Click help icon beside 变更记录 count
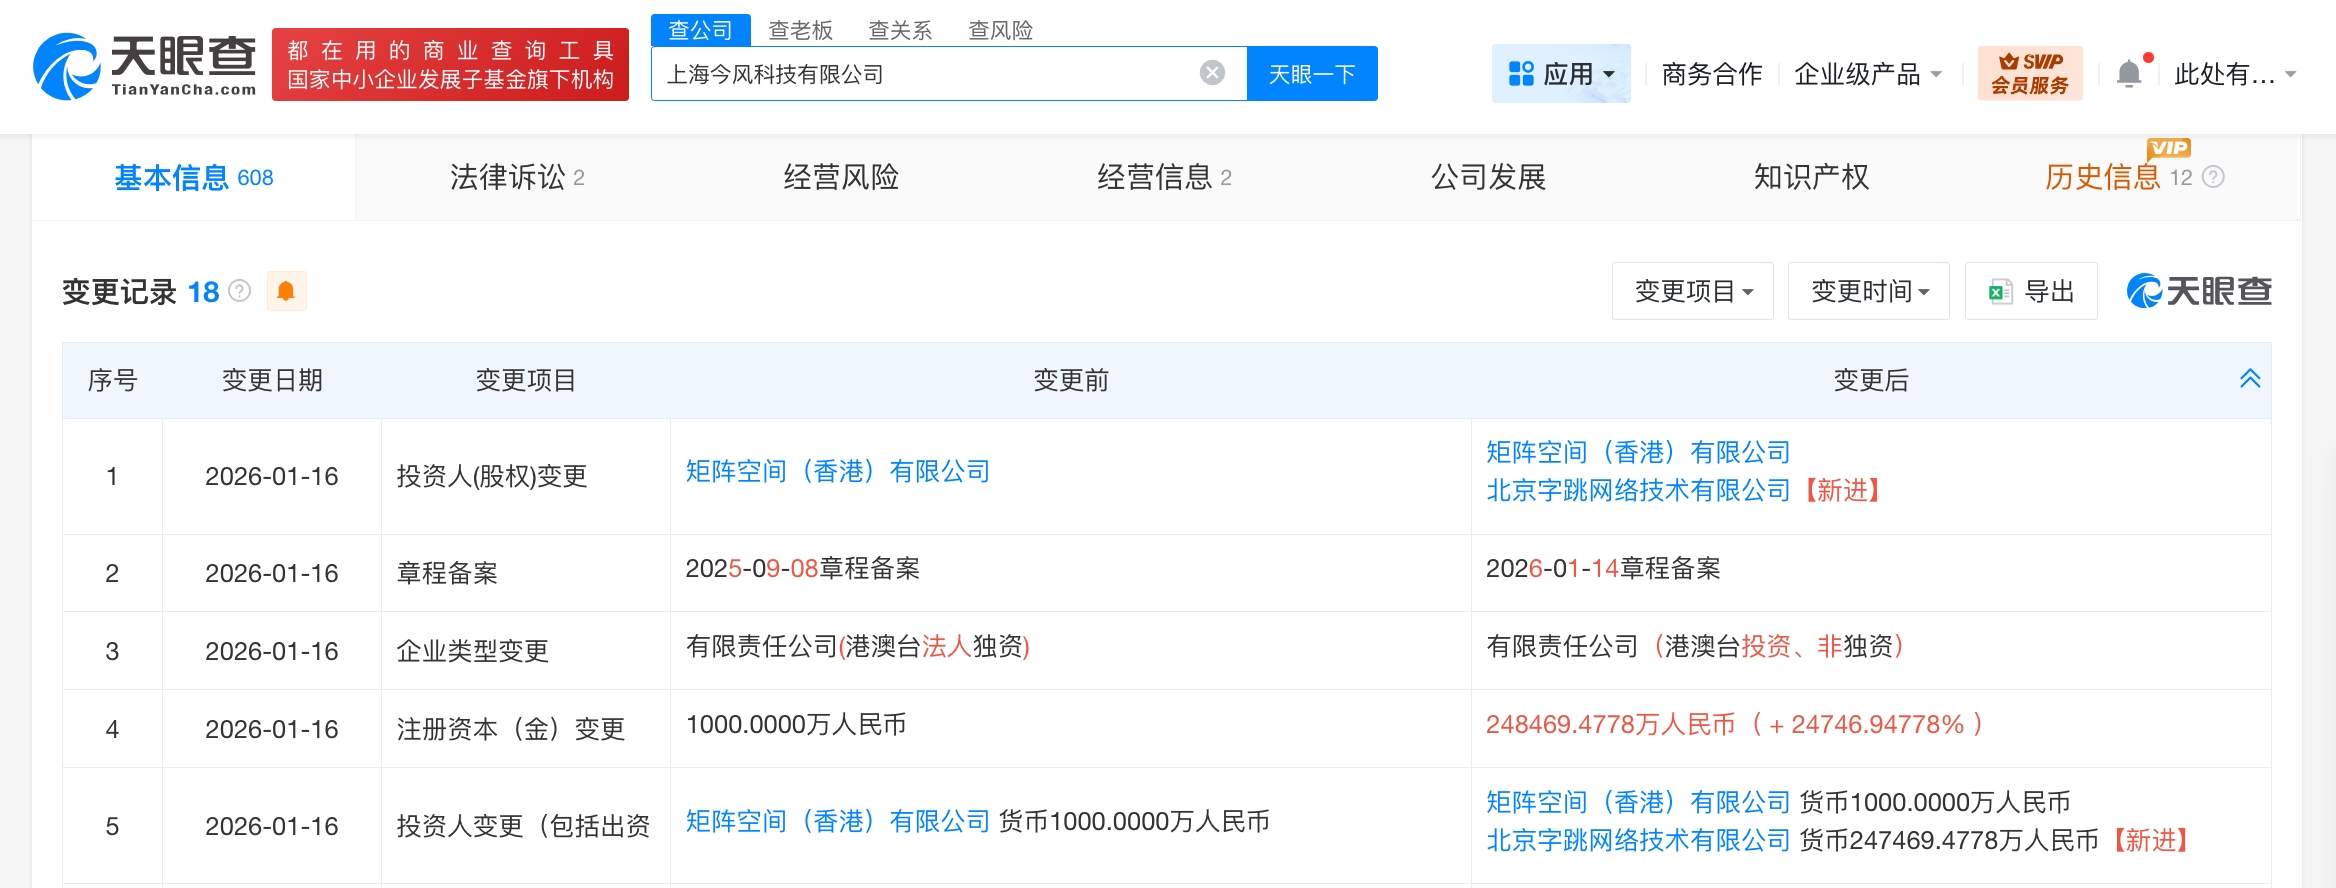The width and height of the screenshot is (2336, 888). pyautogui.click(x=240, y=291)
